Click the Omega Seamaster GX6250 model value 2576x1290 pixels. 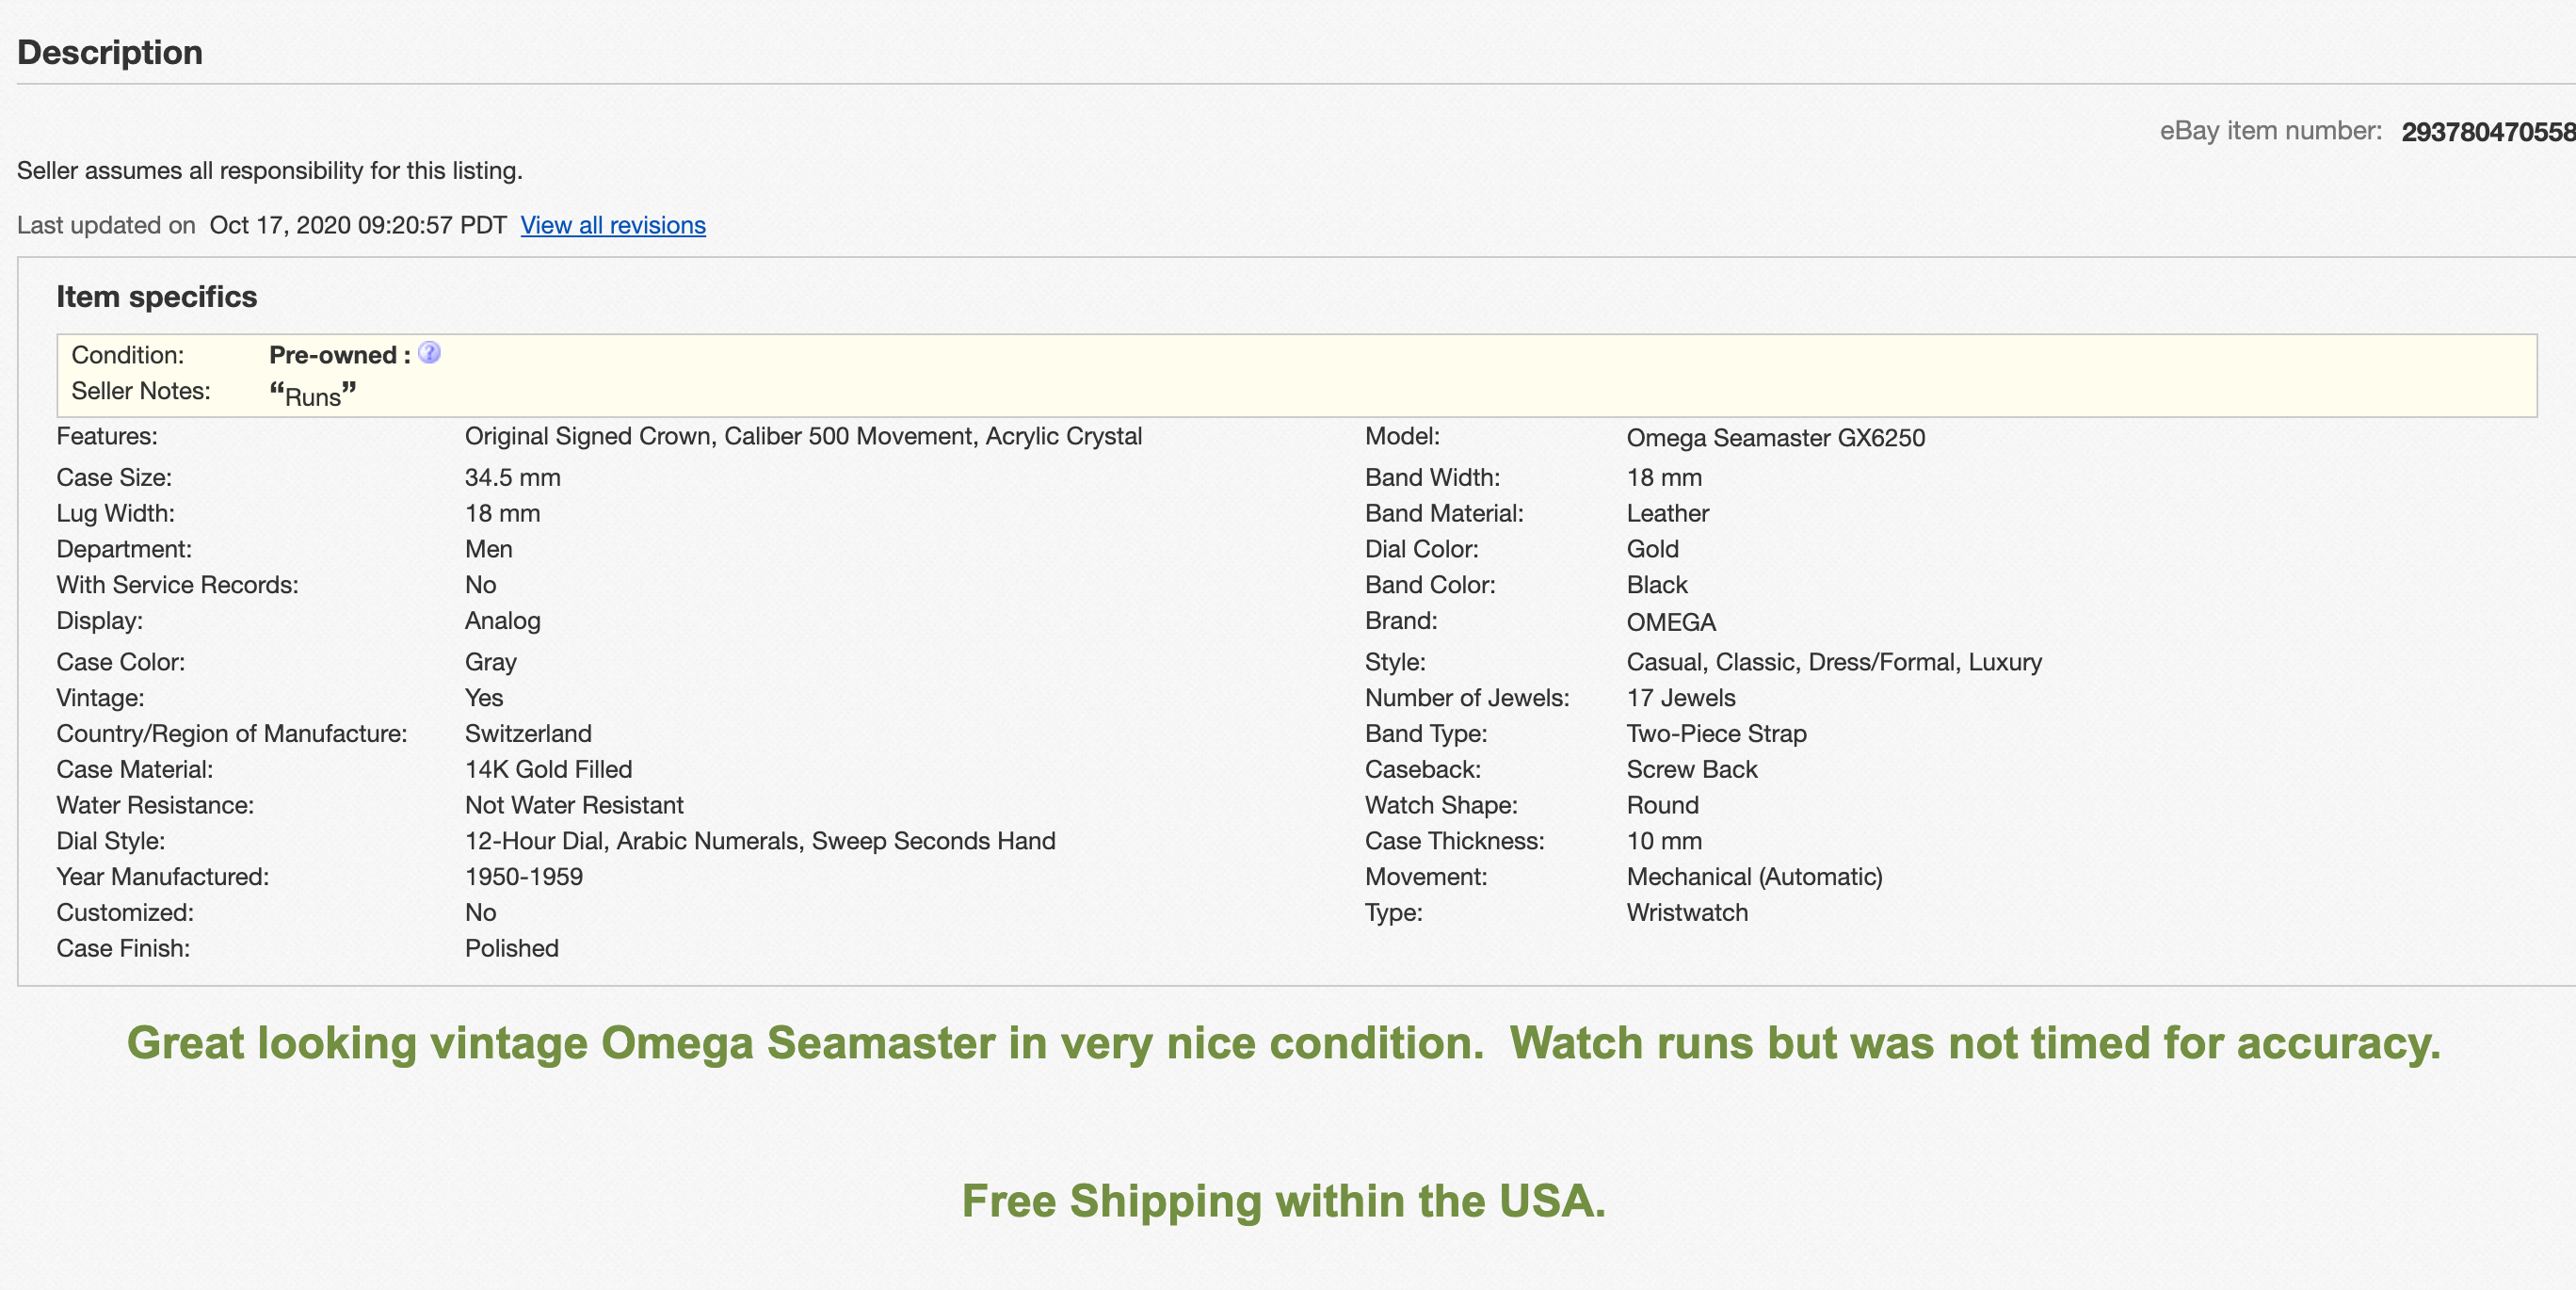[1775, 437]
